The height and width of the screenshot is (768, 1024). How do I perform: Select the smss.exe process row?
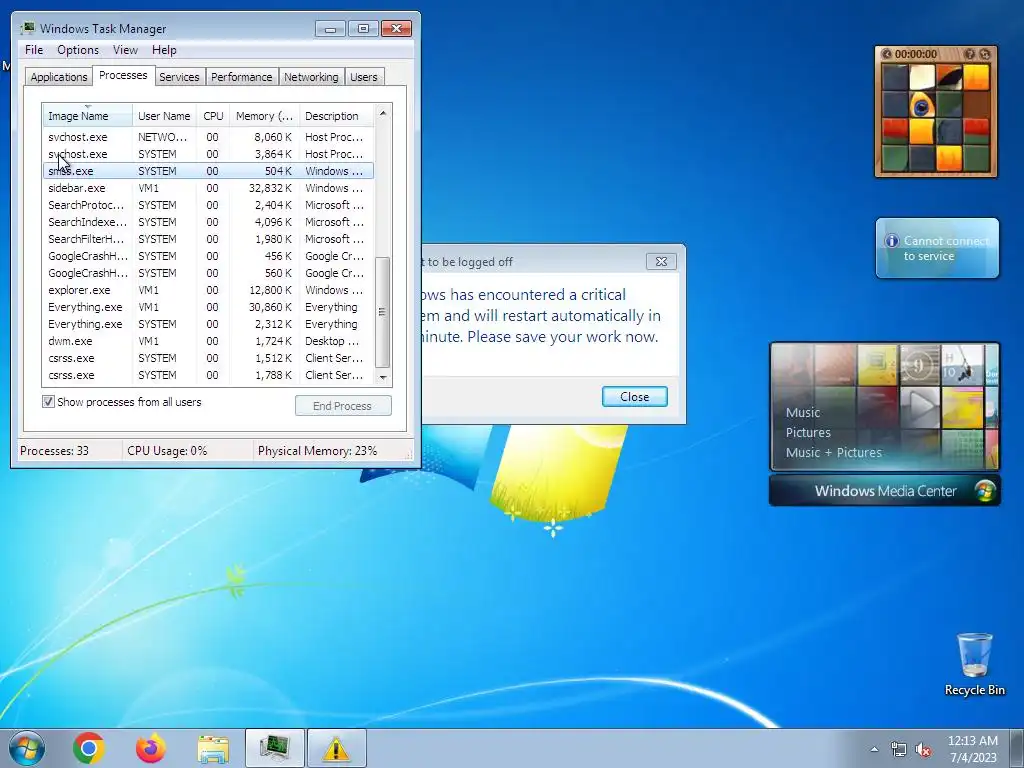[x=208, y=171]
